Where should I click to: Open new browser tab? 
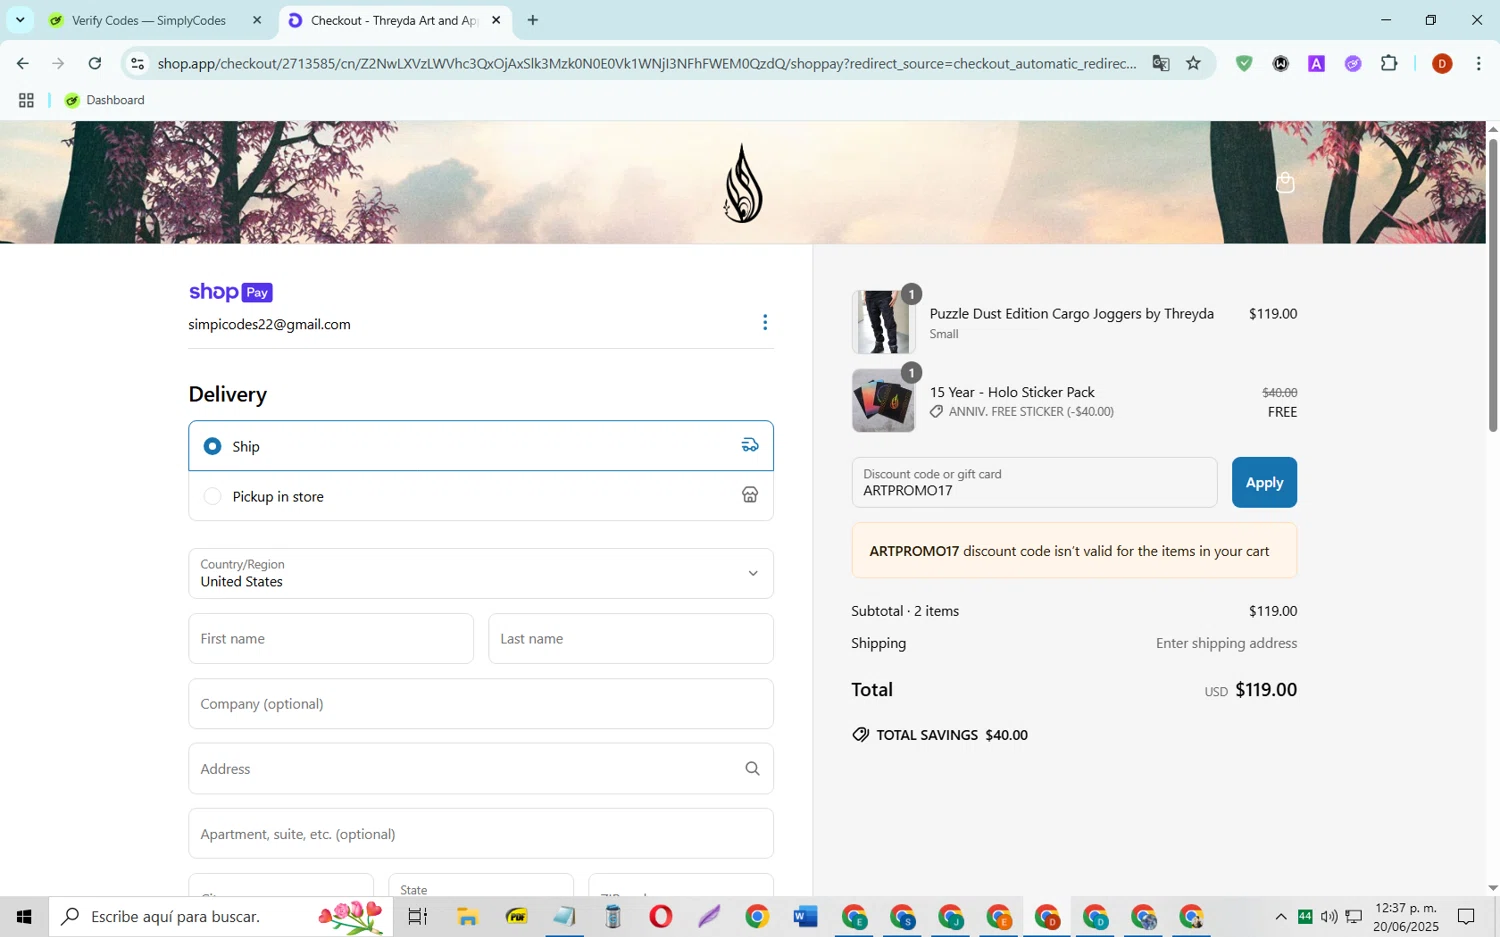(533, 20)
